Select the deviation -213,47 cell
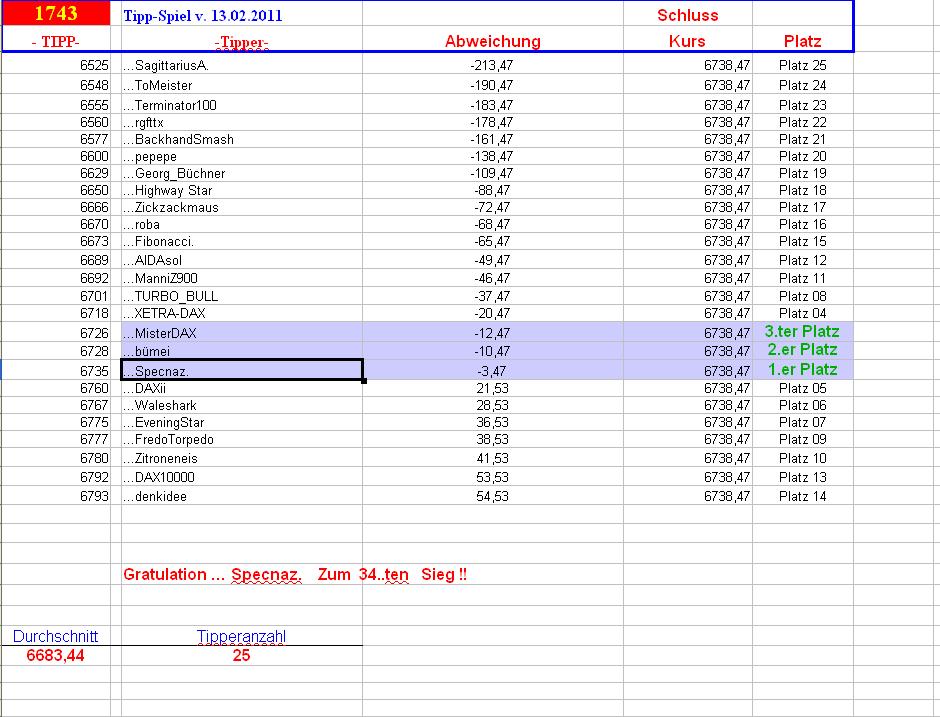 pyautogui.click(x=493, y=65)
